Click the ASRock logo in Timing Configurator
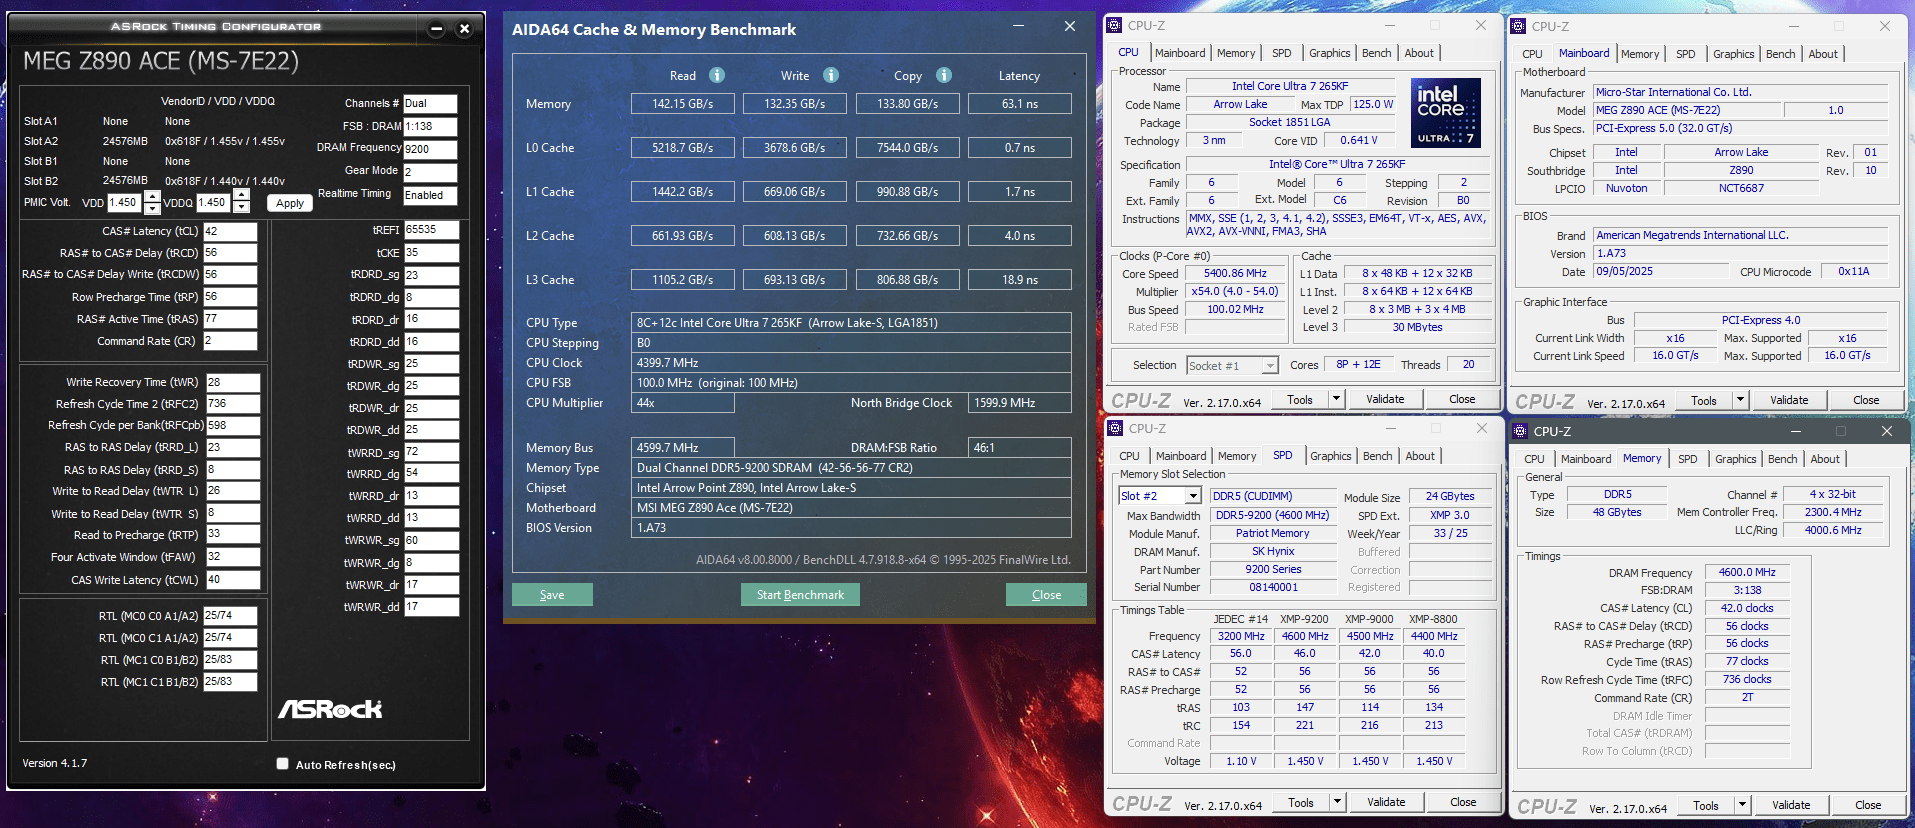The height and width of the screenshot is (828, 1915). pyautogui.click(x=330, y=709)
